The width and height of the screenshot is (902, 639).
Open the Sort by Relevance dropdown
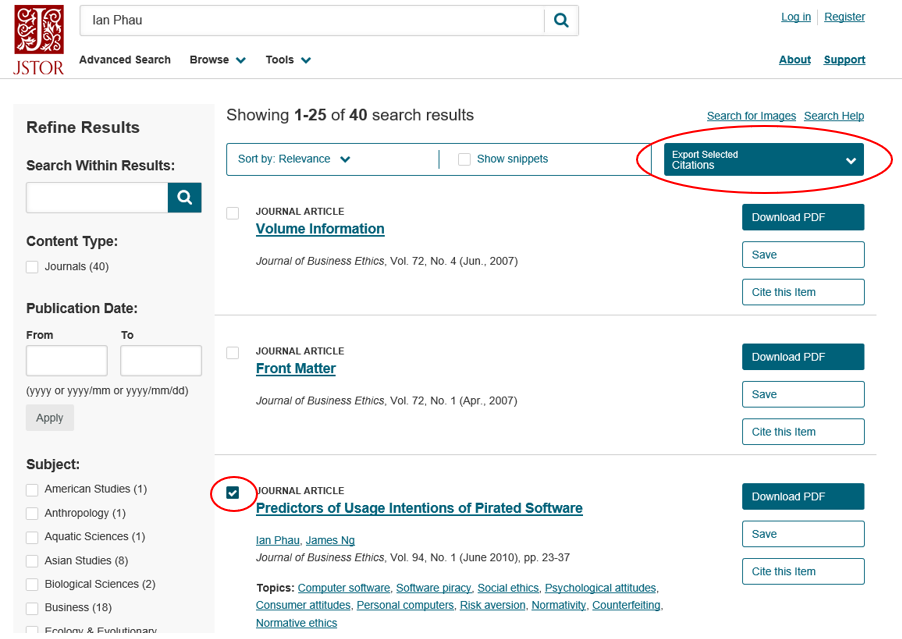pos(294,159)
